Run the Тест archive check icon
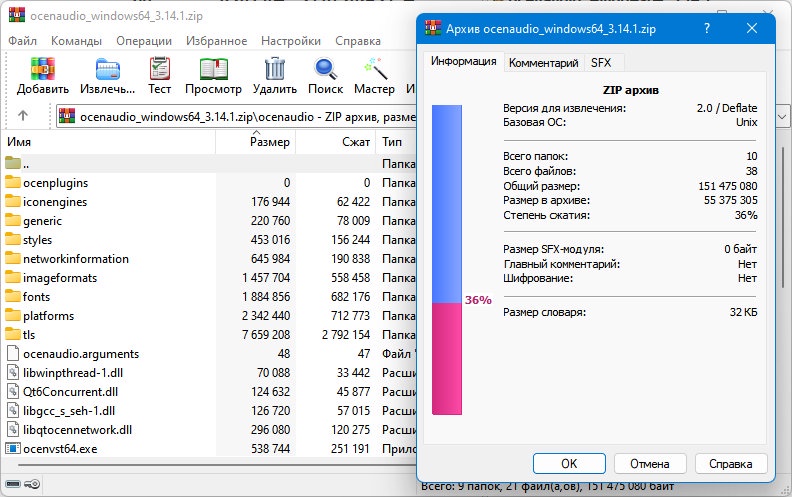This screenshot has width=792, height=497. tap(160, 68)
